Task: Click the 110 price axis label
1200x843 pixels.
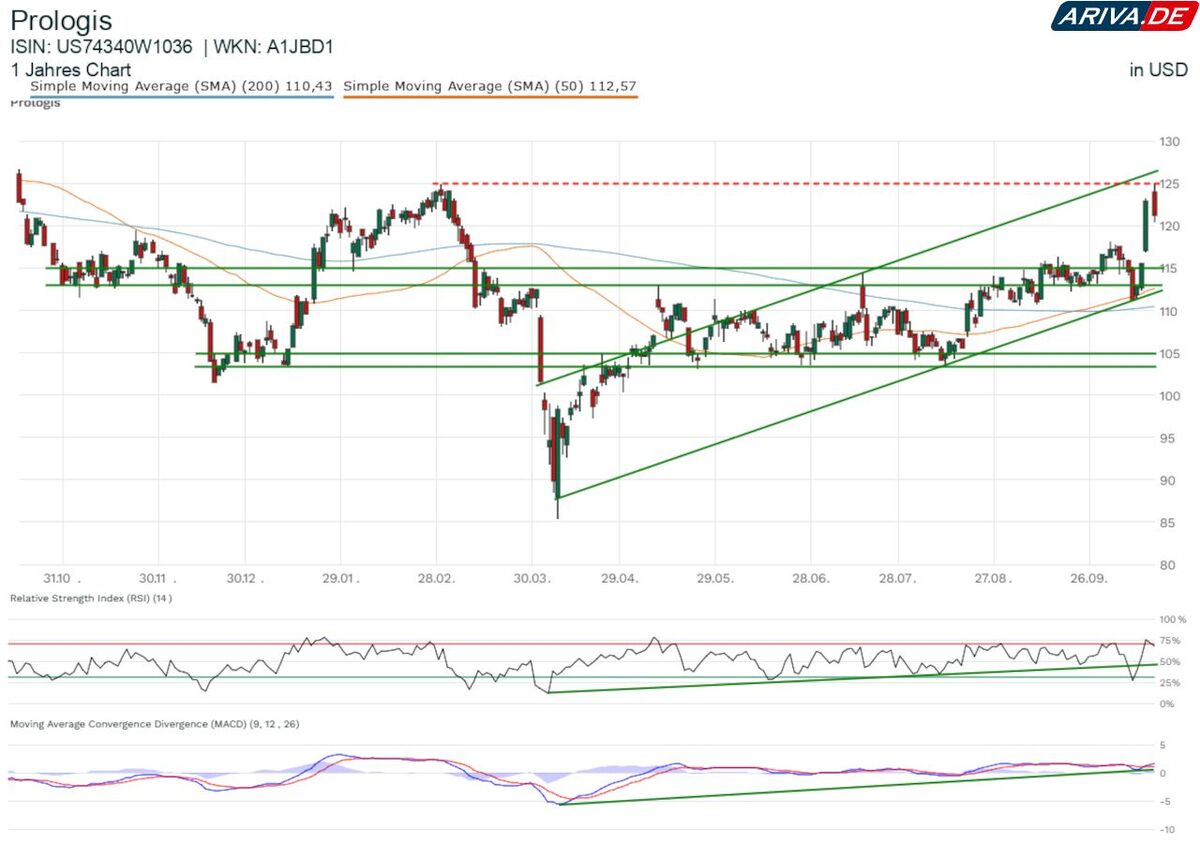Action: (x=1170, y=311)
